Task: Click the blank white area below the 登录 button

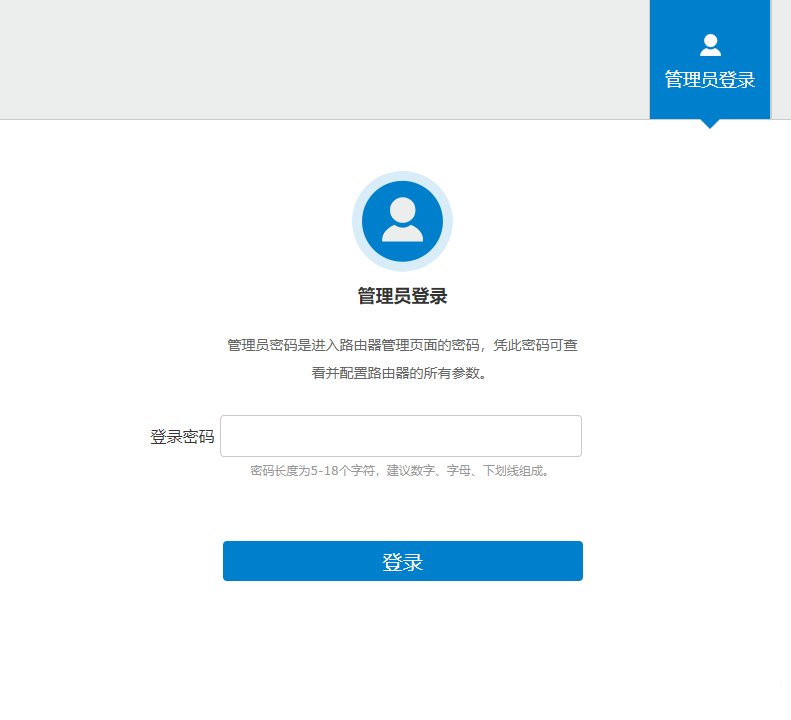Action: coord(400,650)
